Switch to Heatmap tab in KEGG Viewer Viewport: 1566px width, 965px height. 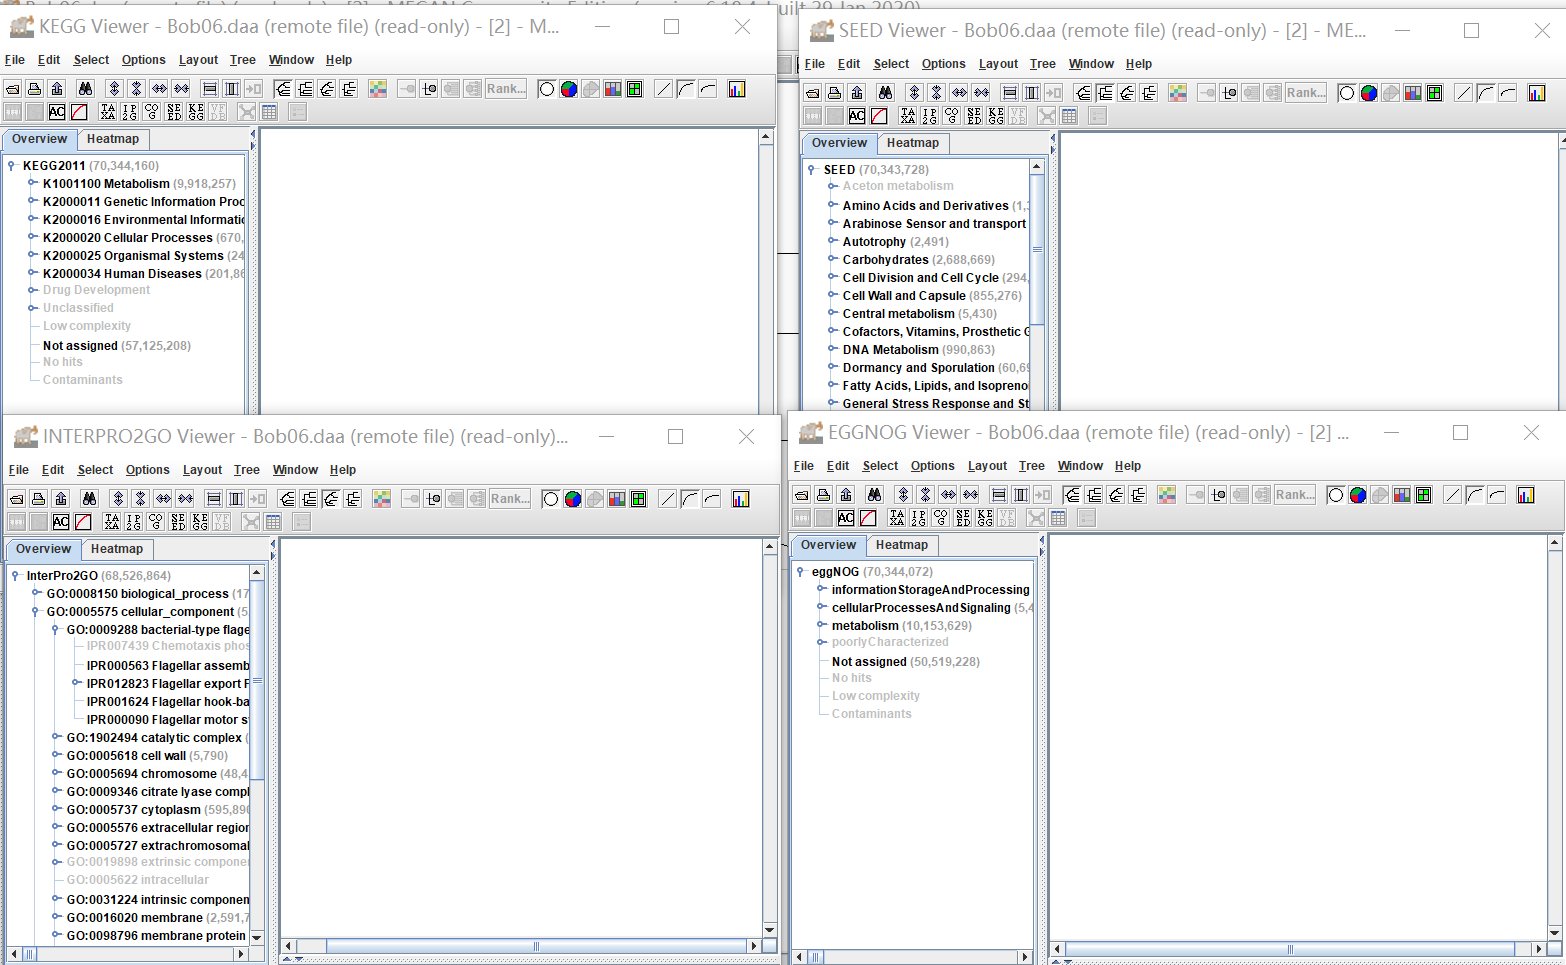point(113,139)
